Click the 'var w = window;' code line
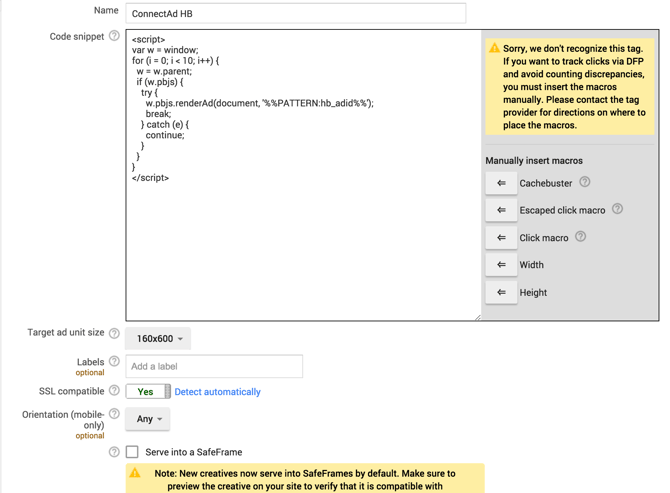The width and height of the screenshot is (670, 493). point(165,50)
